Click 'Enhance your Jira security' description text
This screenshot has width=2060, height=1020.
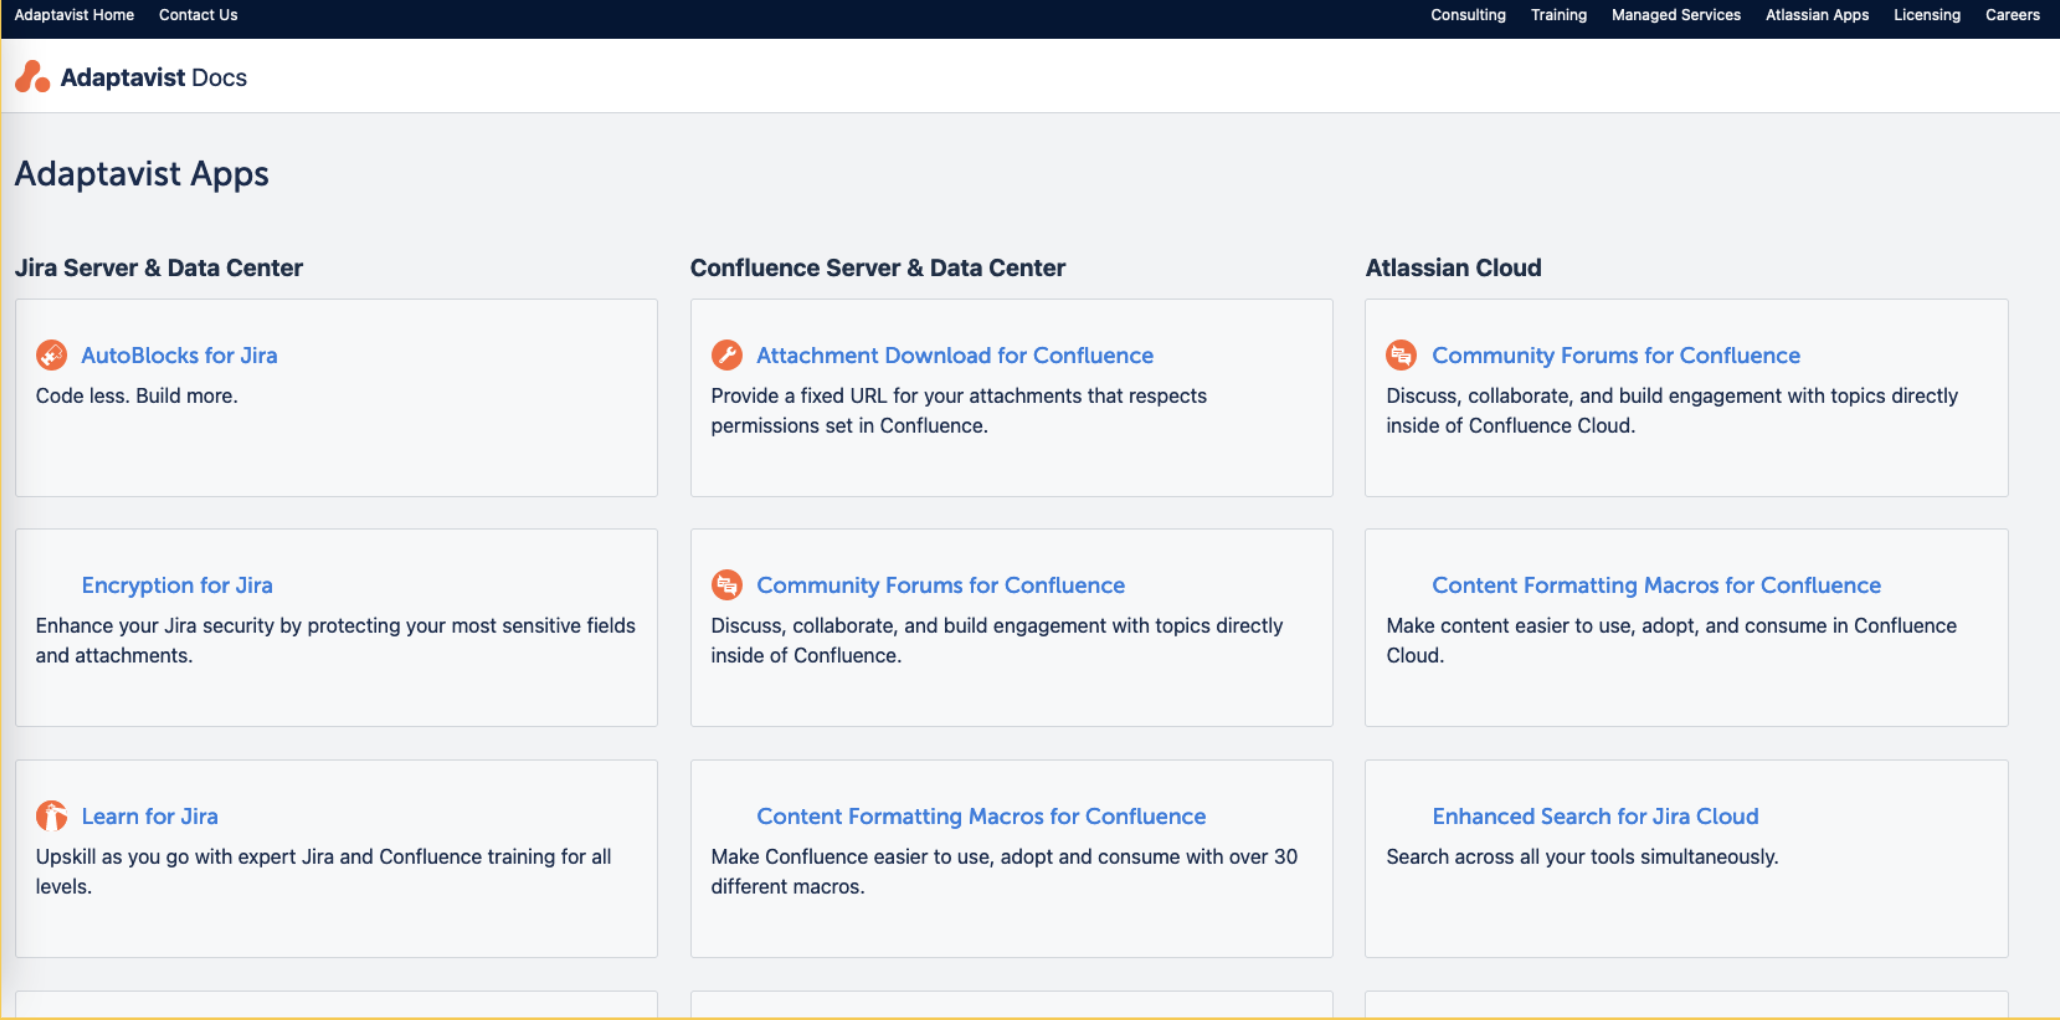tap(335, 640)
